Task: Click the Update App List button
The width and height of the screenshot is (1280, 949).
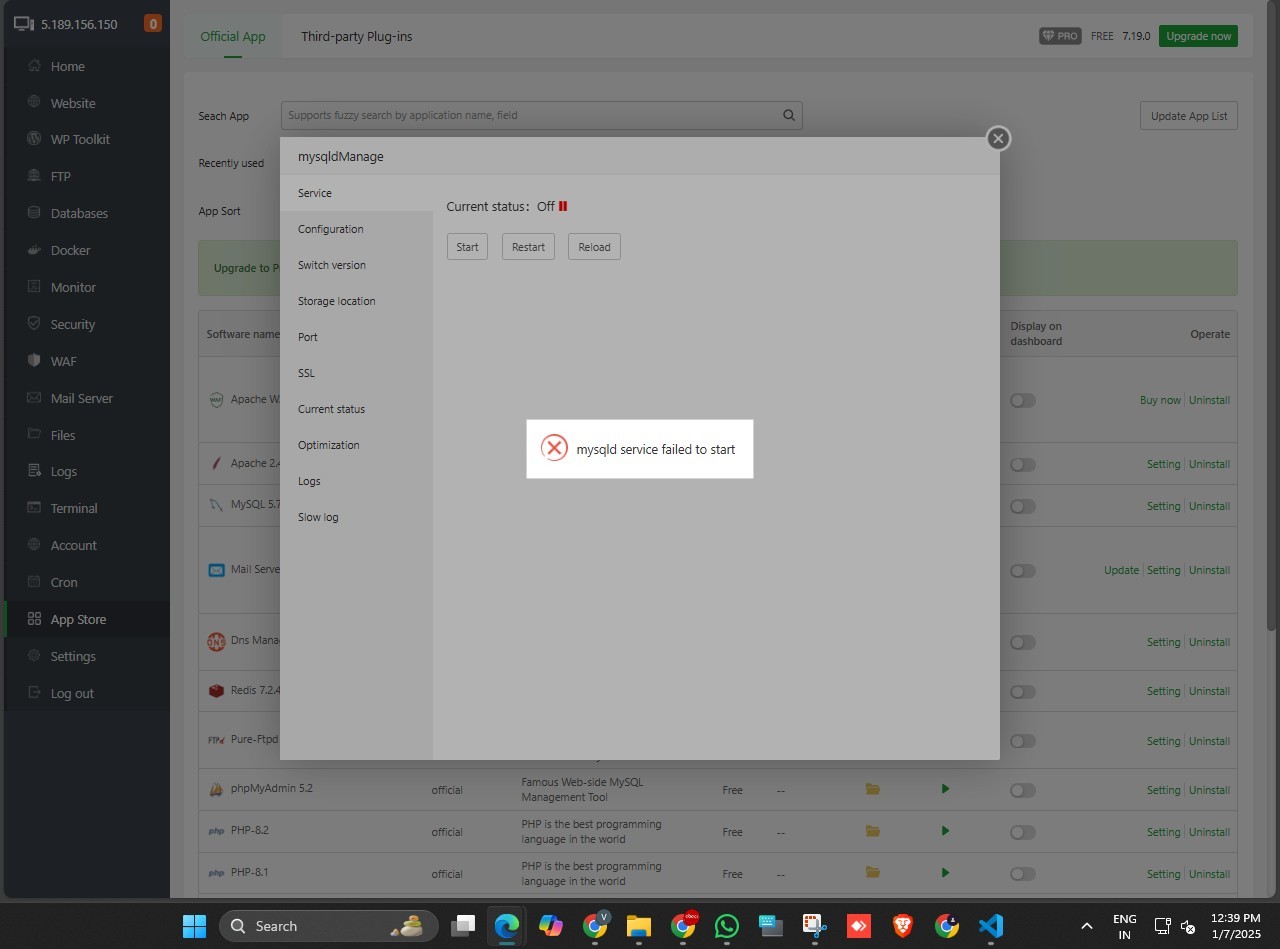Action: click(1189, 116)
